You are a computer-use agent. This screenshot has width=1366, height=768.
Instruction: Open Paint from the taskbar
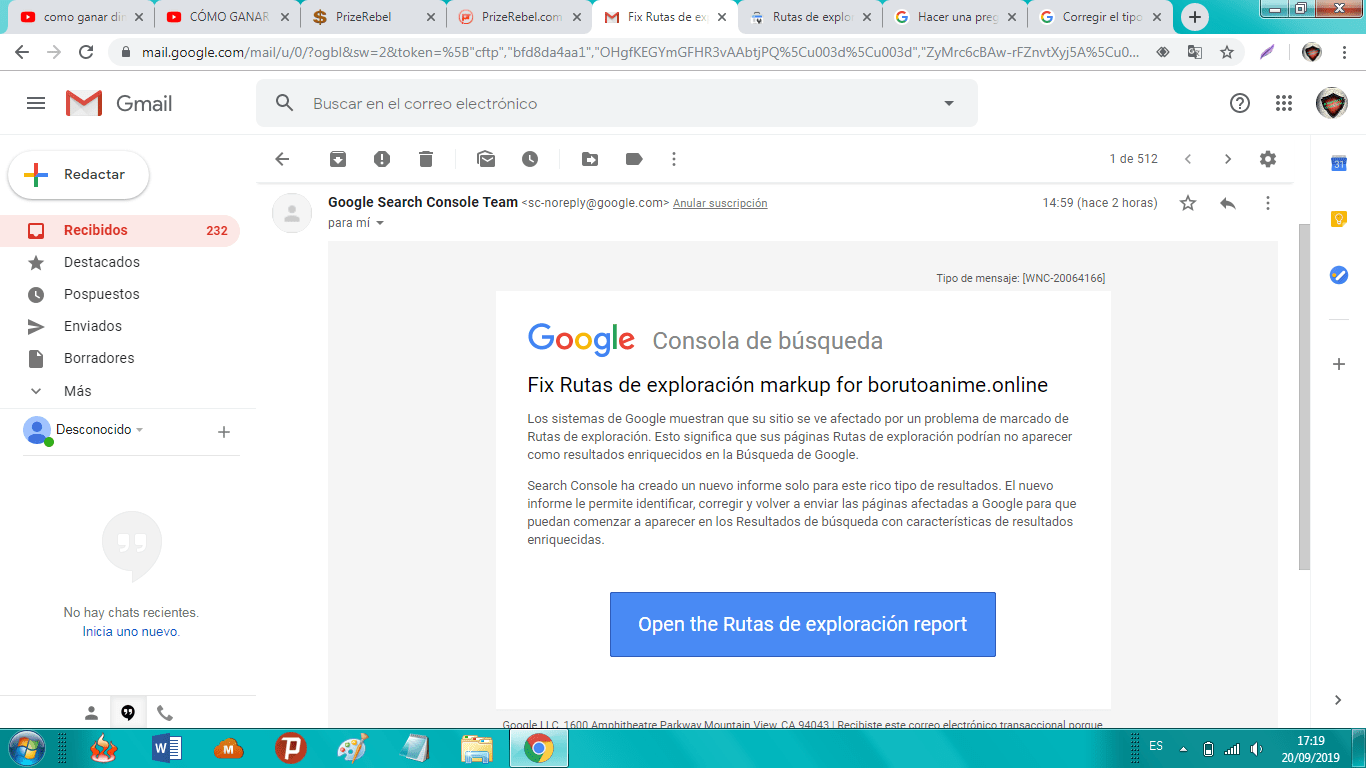point(353,748)
